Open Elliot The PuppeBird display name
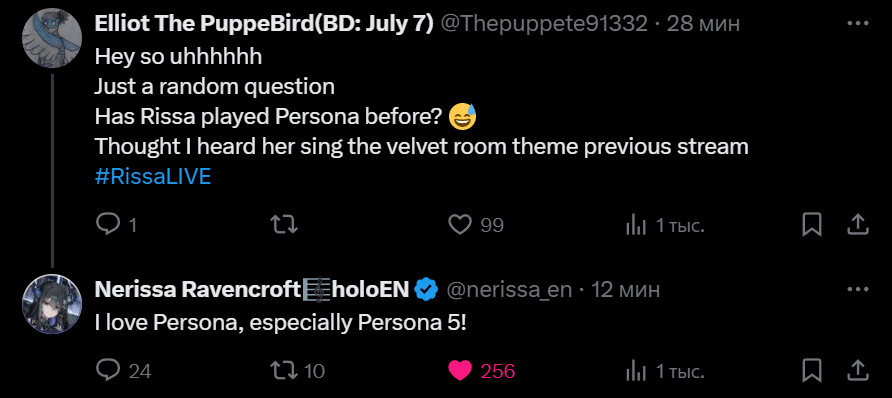The image size is (892, 398). click(x=264, y=24)
